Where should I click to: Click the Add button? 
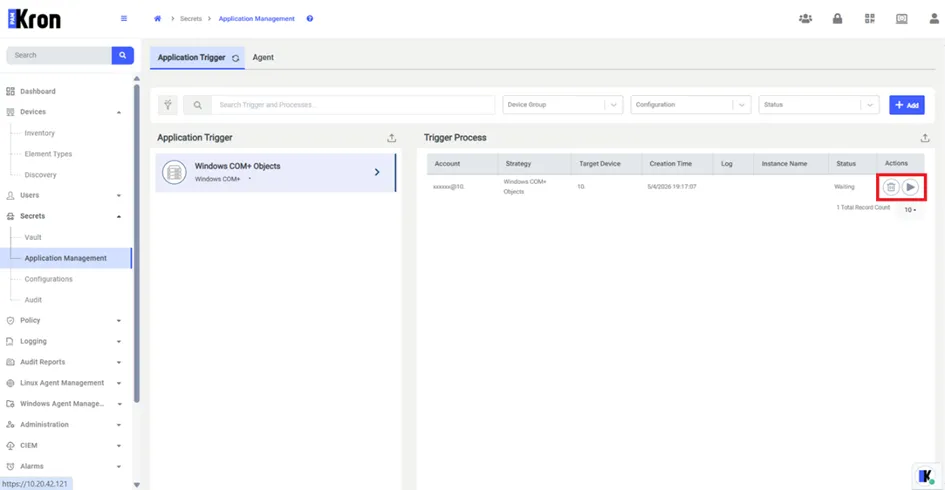906,105
